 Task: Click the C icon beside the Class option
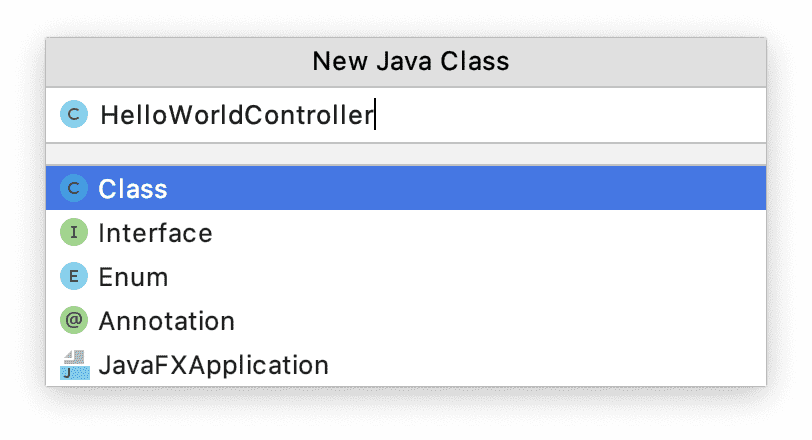click(x=74, y=188)
